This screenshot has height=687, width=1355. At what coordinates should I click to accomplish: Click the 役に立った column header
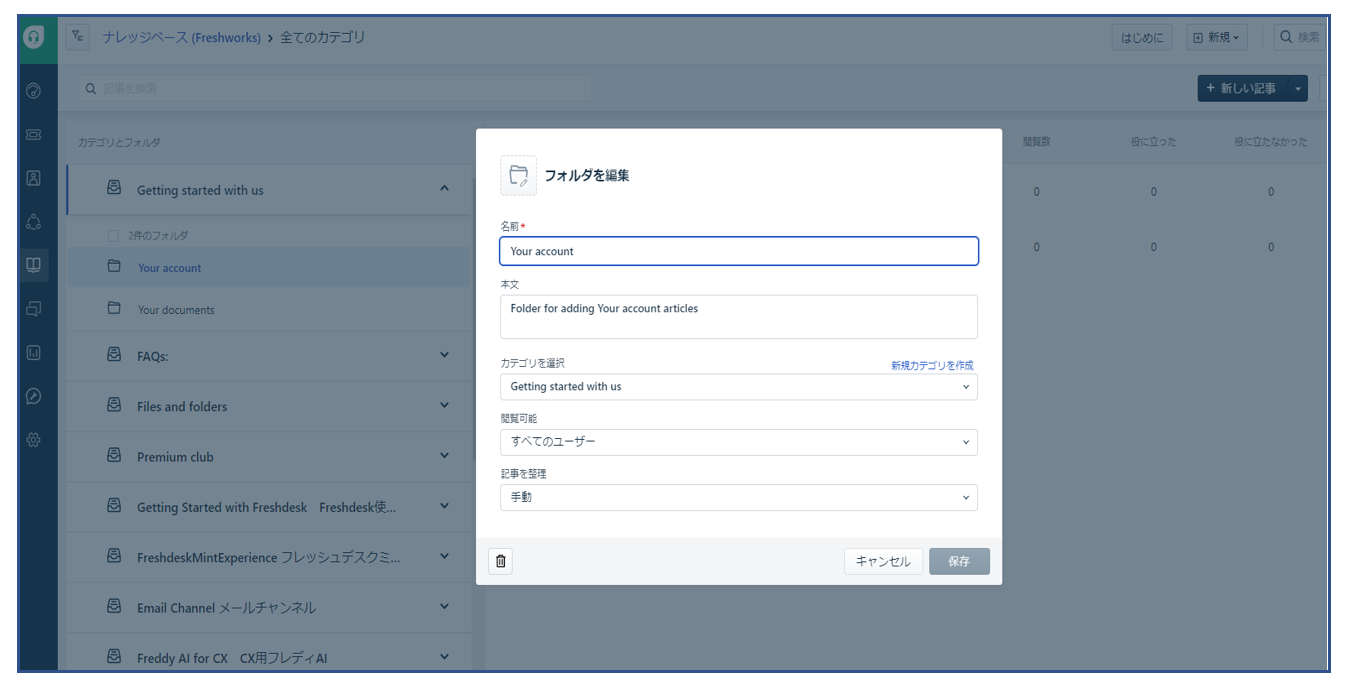point(1153,142)
